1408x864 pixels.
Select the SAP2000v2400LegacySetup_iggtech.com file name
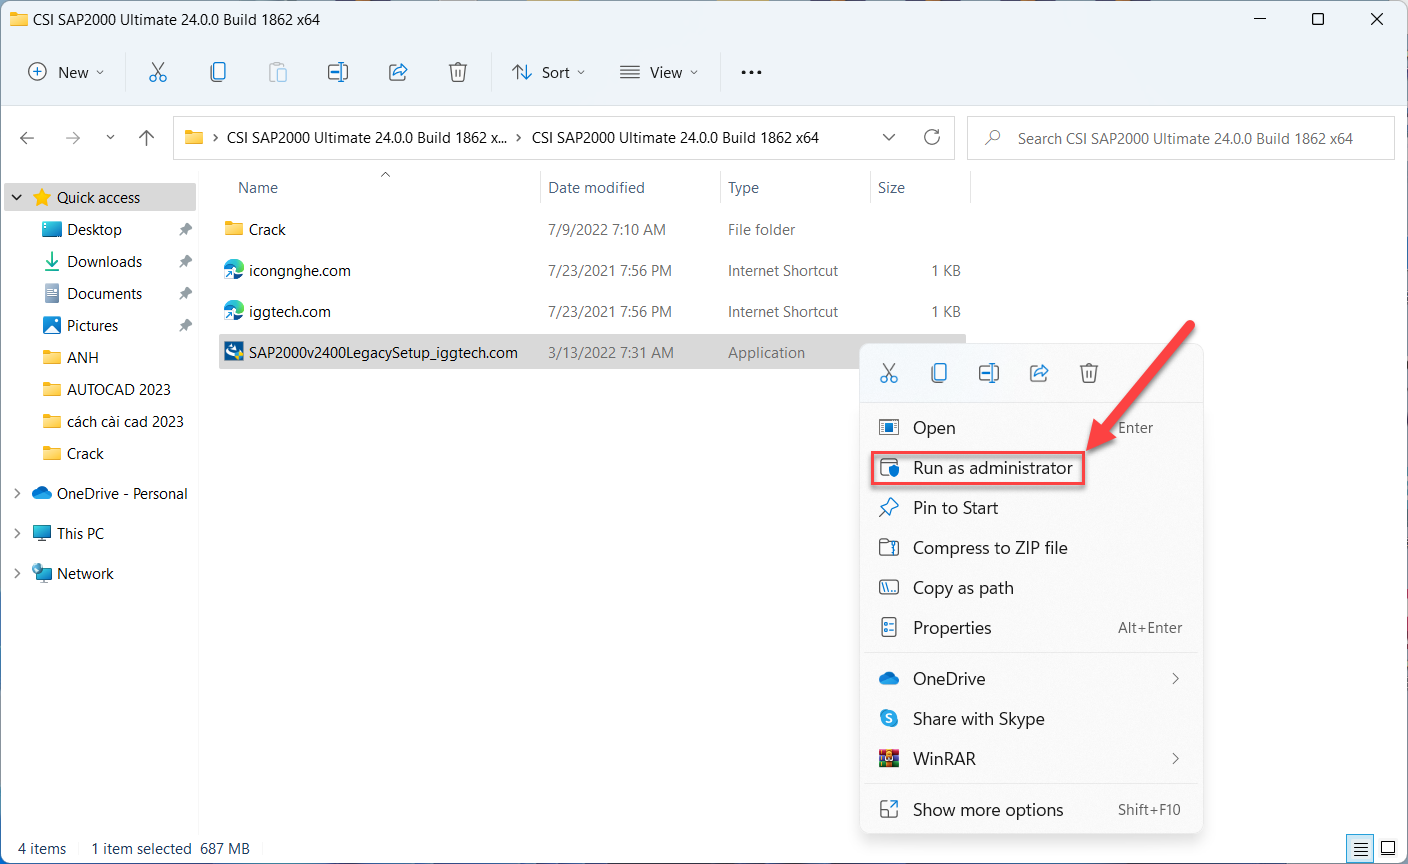pyautogui.click(x=383, y=353)
